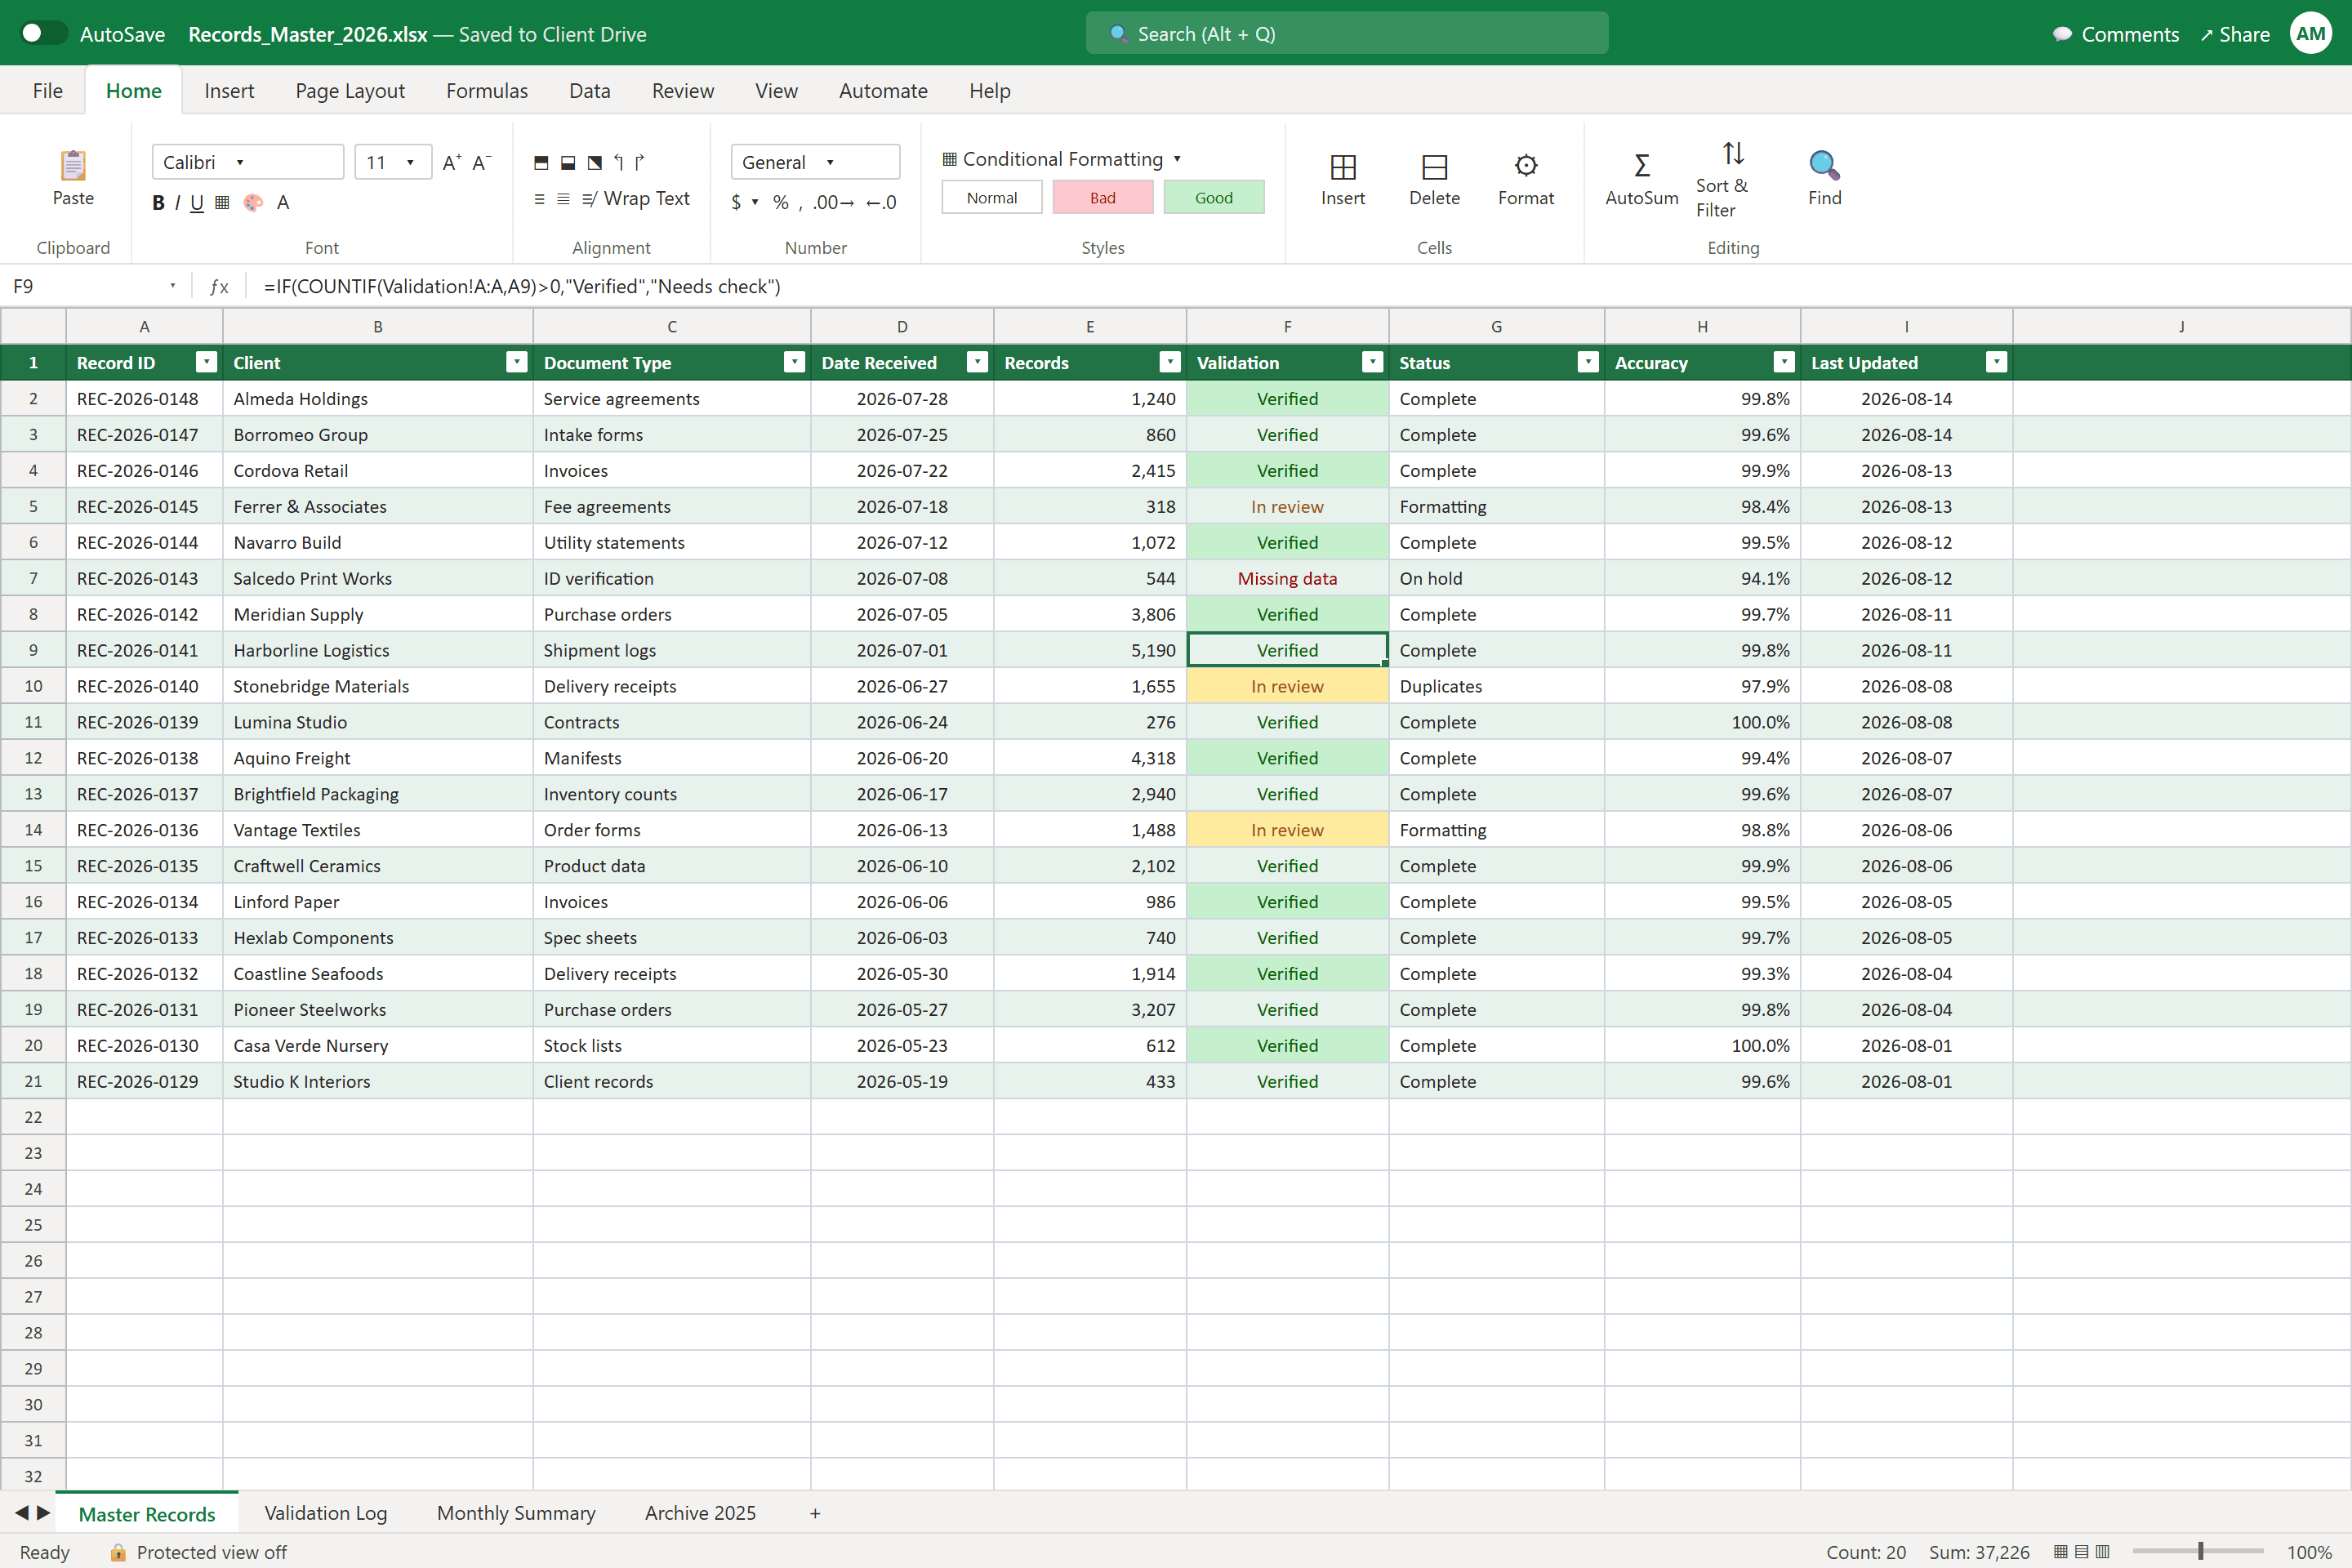Switch to the Validation Log sheet tab
The image size is (2352, 1568).
(326, 1513)
